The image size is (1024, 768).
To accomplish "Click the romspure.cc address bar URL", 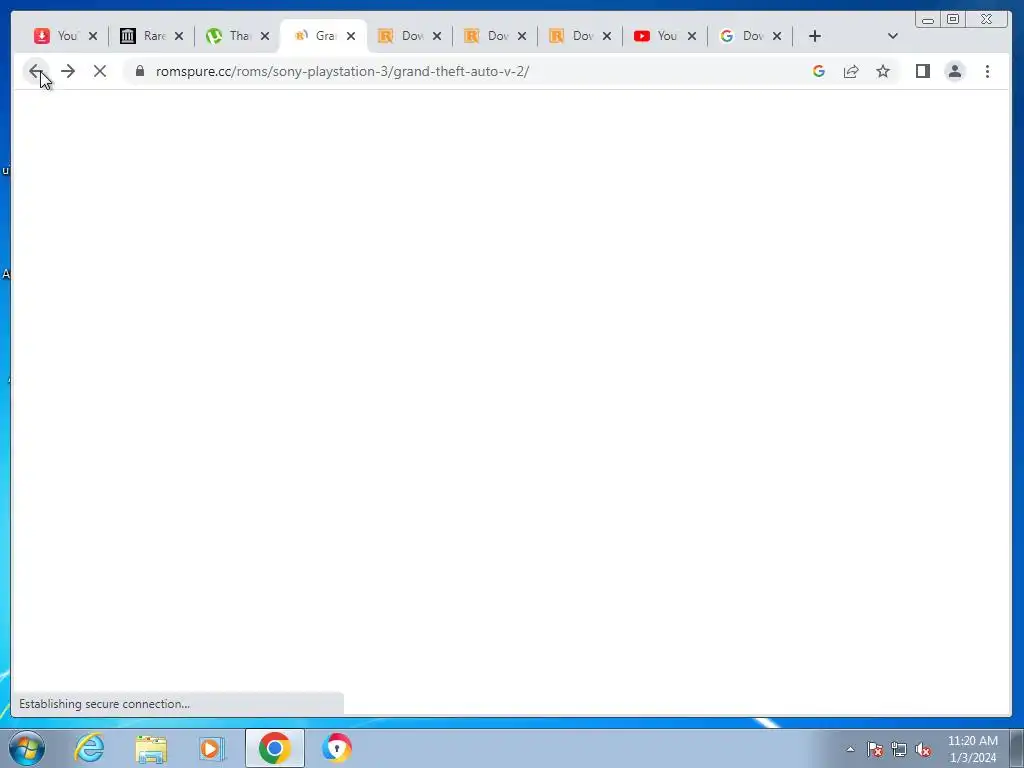I will [x=342, y=71].
